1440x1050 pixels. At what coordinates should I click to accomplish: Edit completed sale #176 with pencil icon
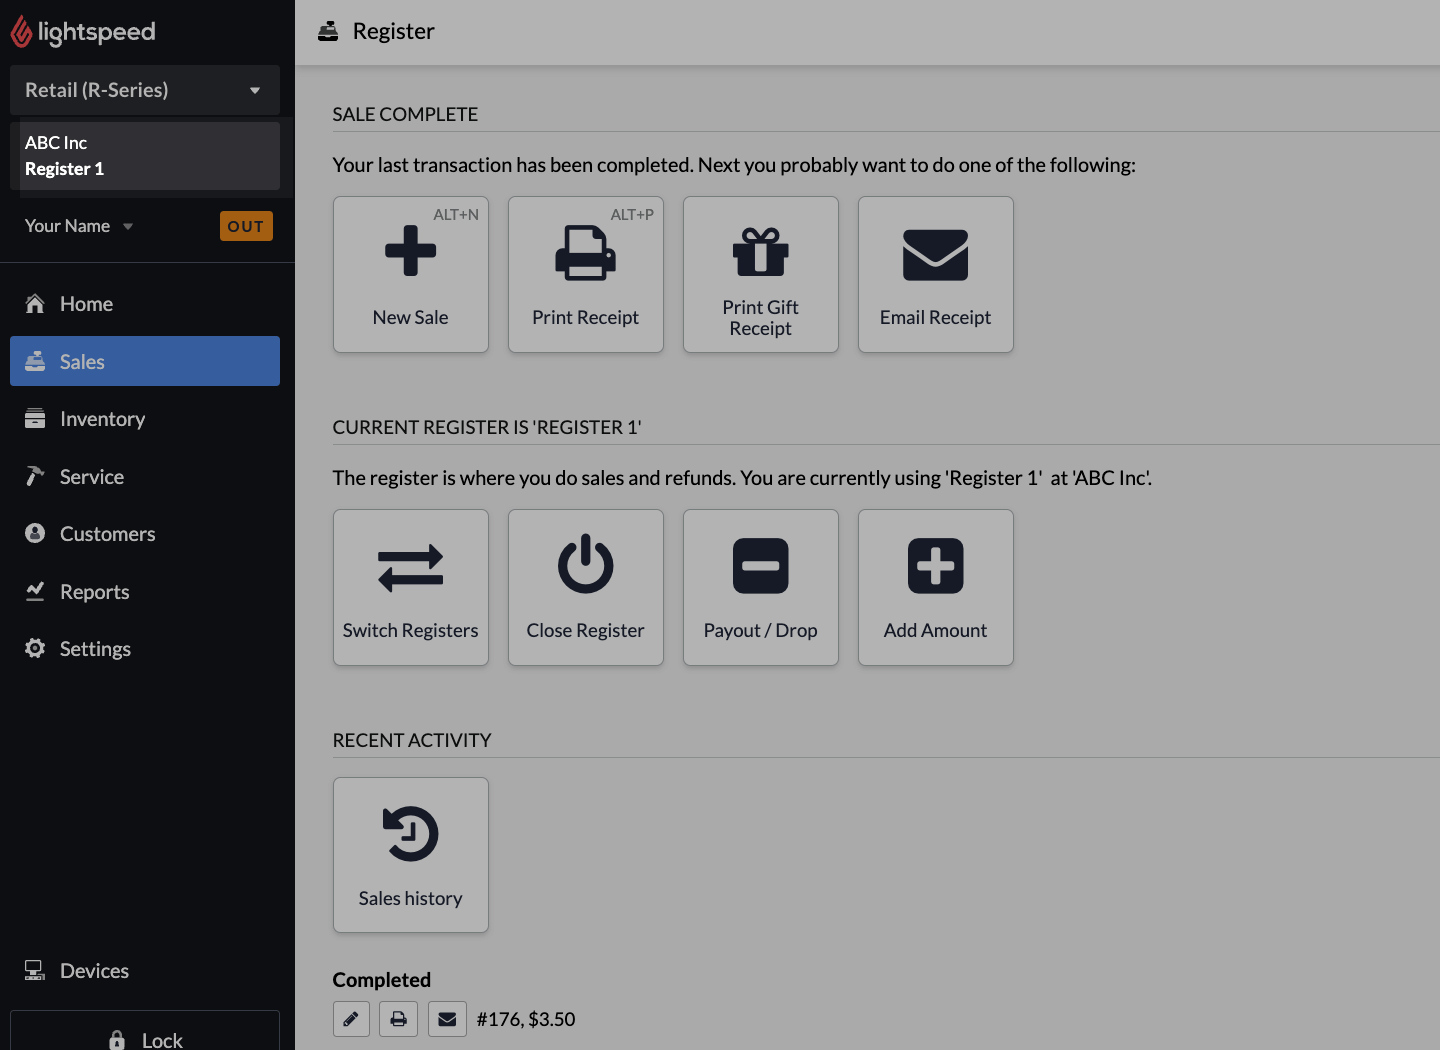pos(351,1019)
